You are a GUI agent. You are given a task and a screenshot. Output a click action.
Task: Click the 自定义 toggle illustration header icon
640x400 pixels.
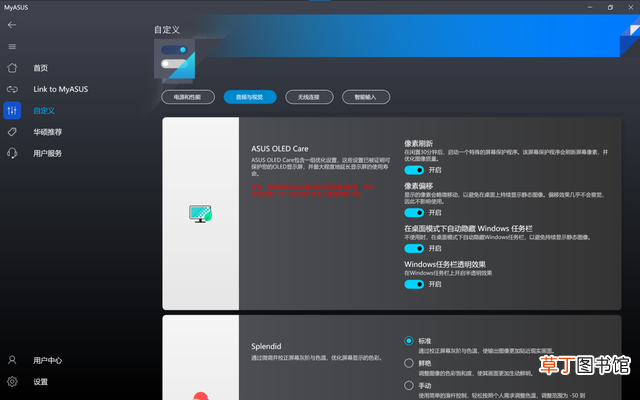[174, 59]
